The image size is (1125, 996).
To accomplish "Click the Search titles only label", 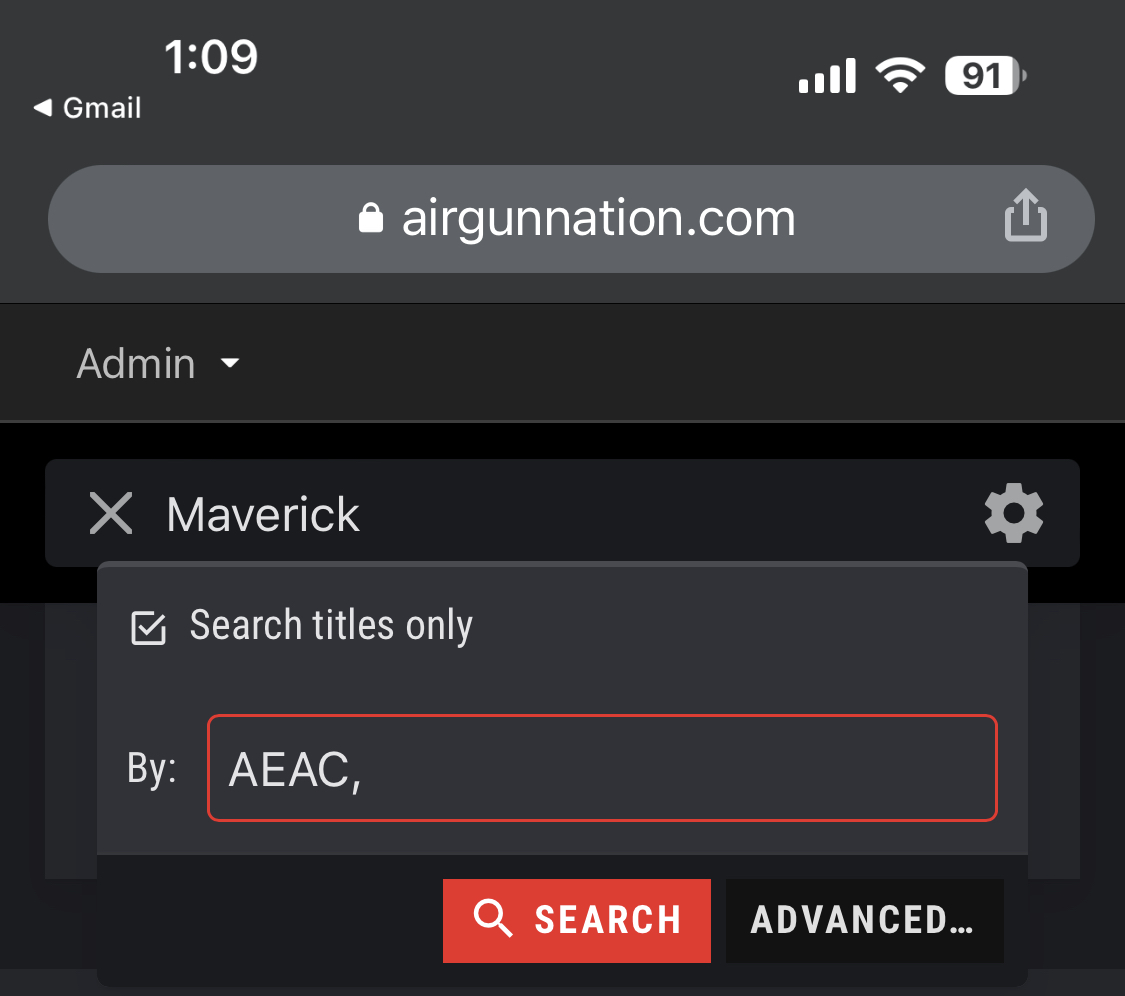I will point(331,625).
